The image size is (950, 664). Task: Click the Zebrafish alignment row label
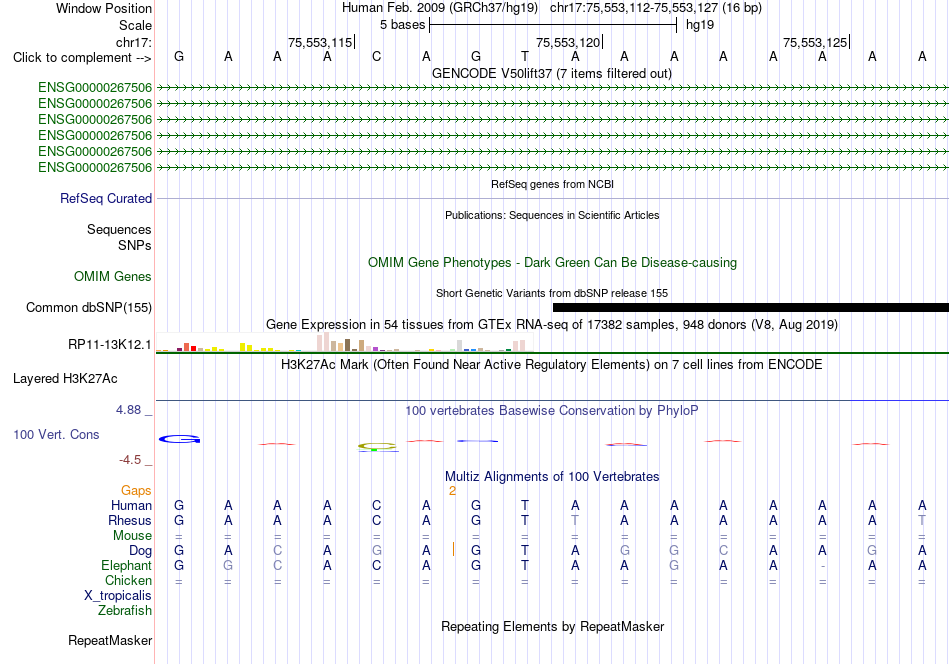point(125,610)
